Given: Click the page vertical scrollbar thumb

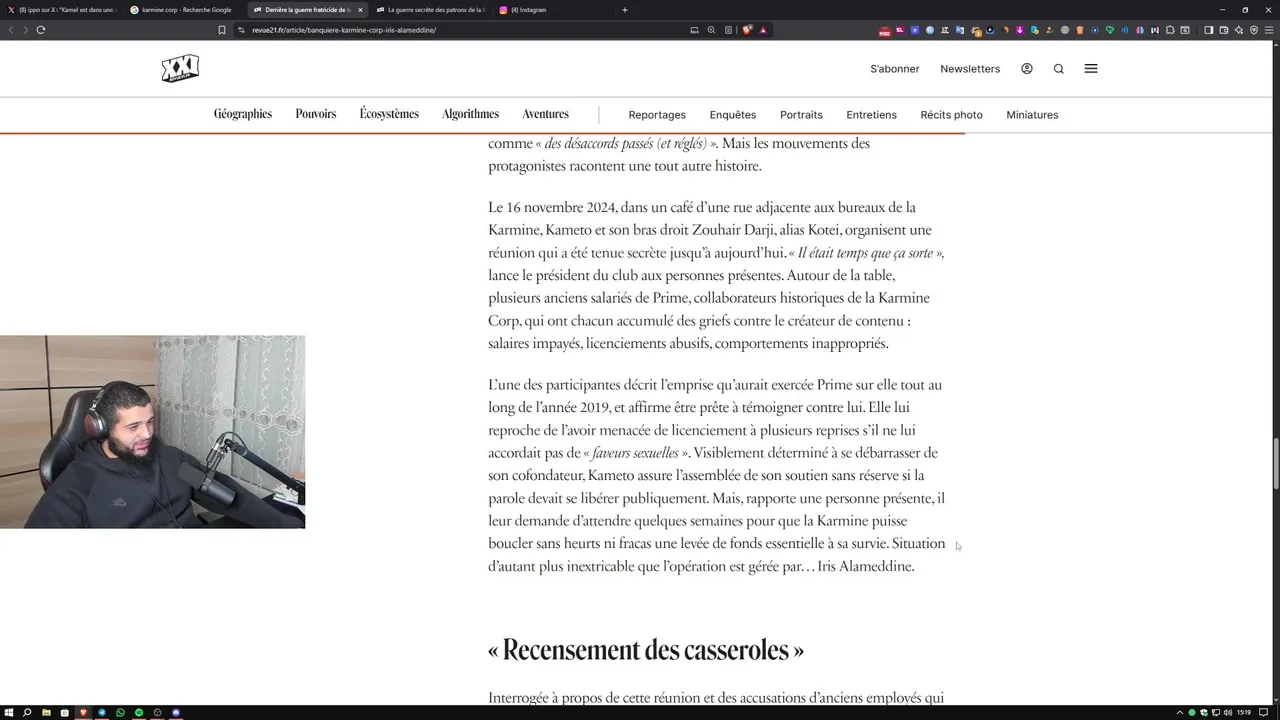Looking at the screenshot, I should (1276, 463).
